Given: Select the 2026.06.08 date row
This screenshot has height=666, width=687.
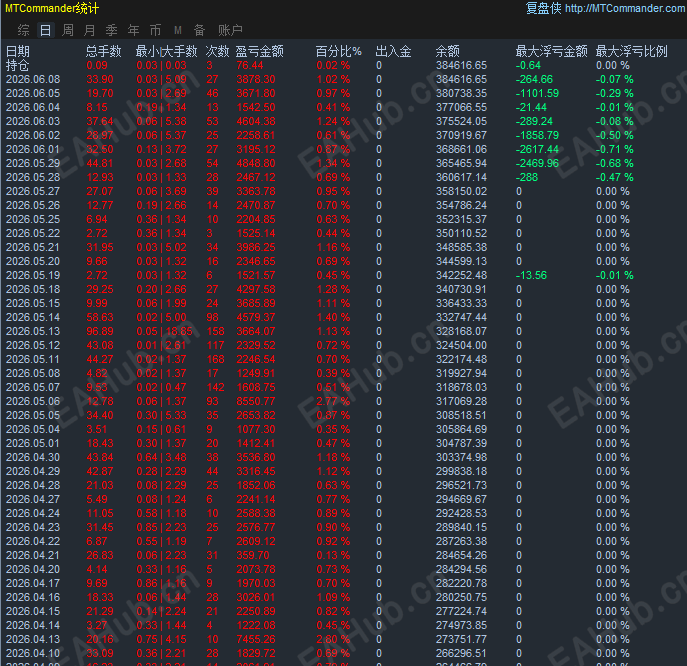Looking at the screenshot, I should pos(33,79).
